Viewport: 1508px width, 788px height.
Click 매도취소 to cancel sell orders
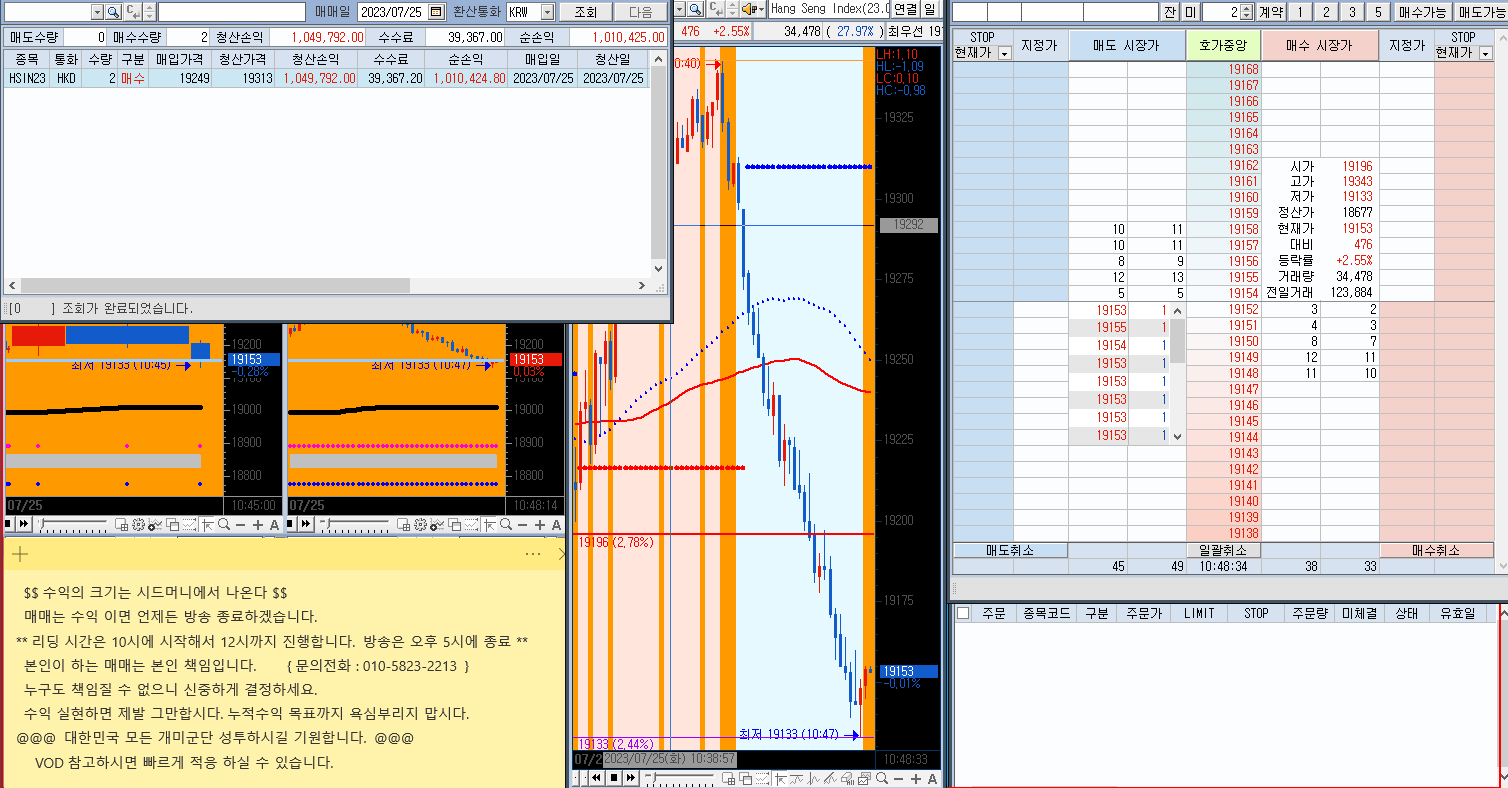tap(1010, 550)
